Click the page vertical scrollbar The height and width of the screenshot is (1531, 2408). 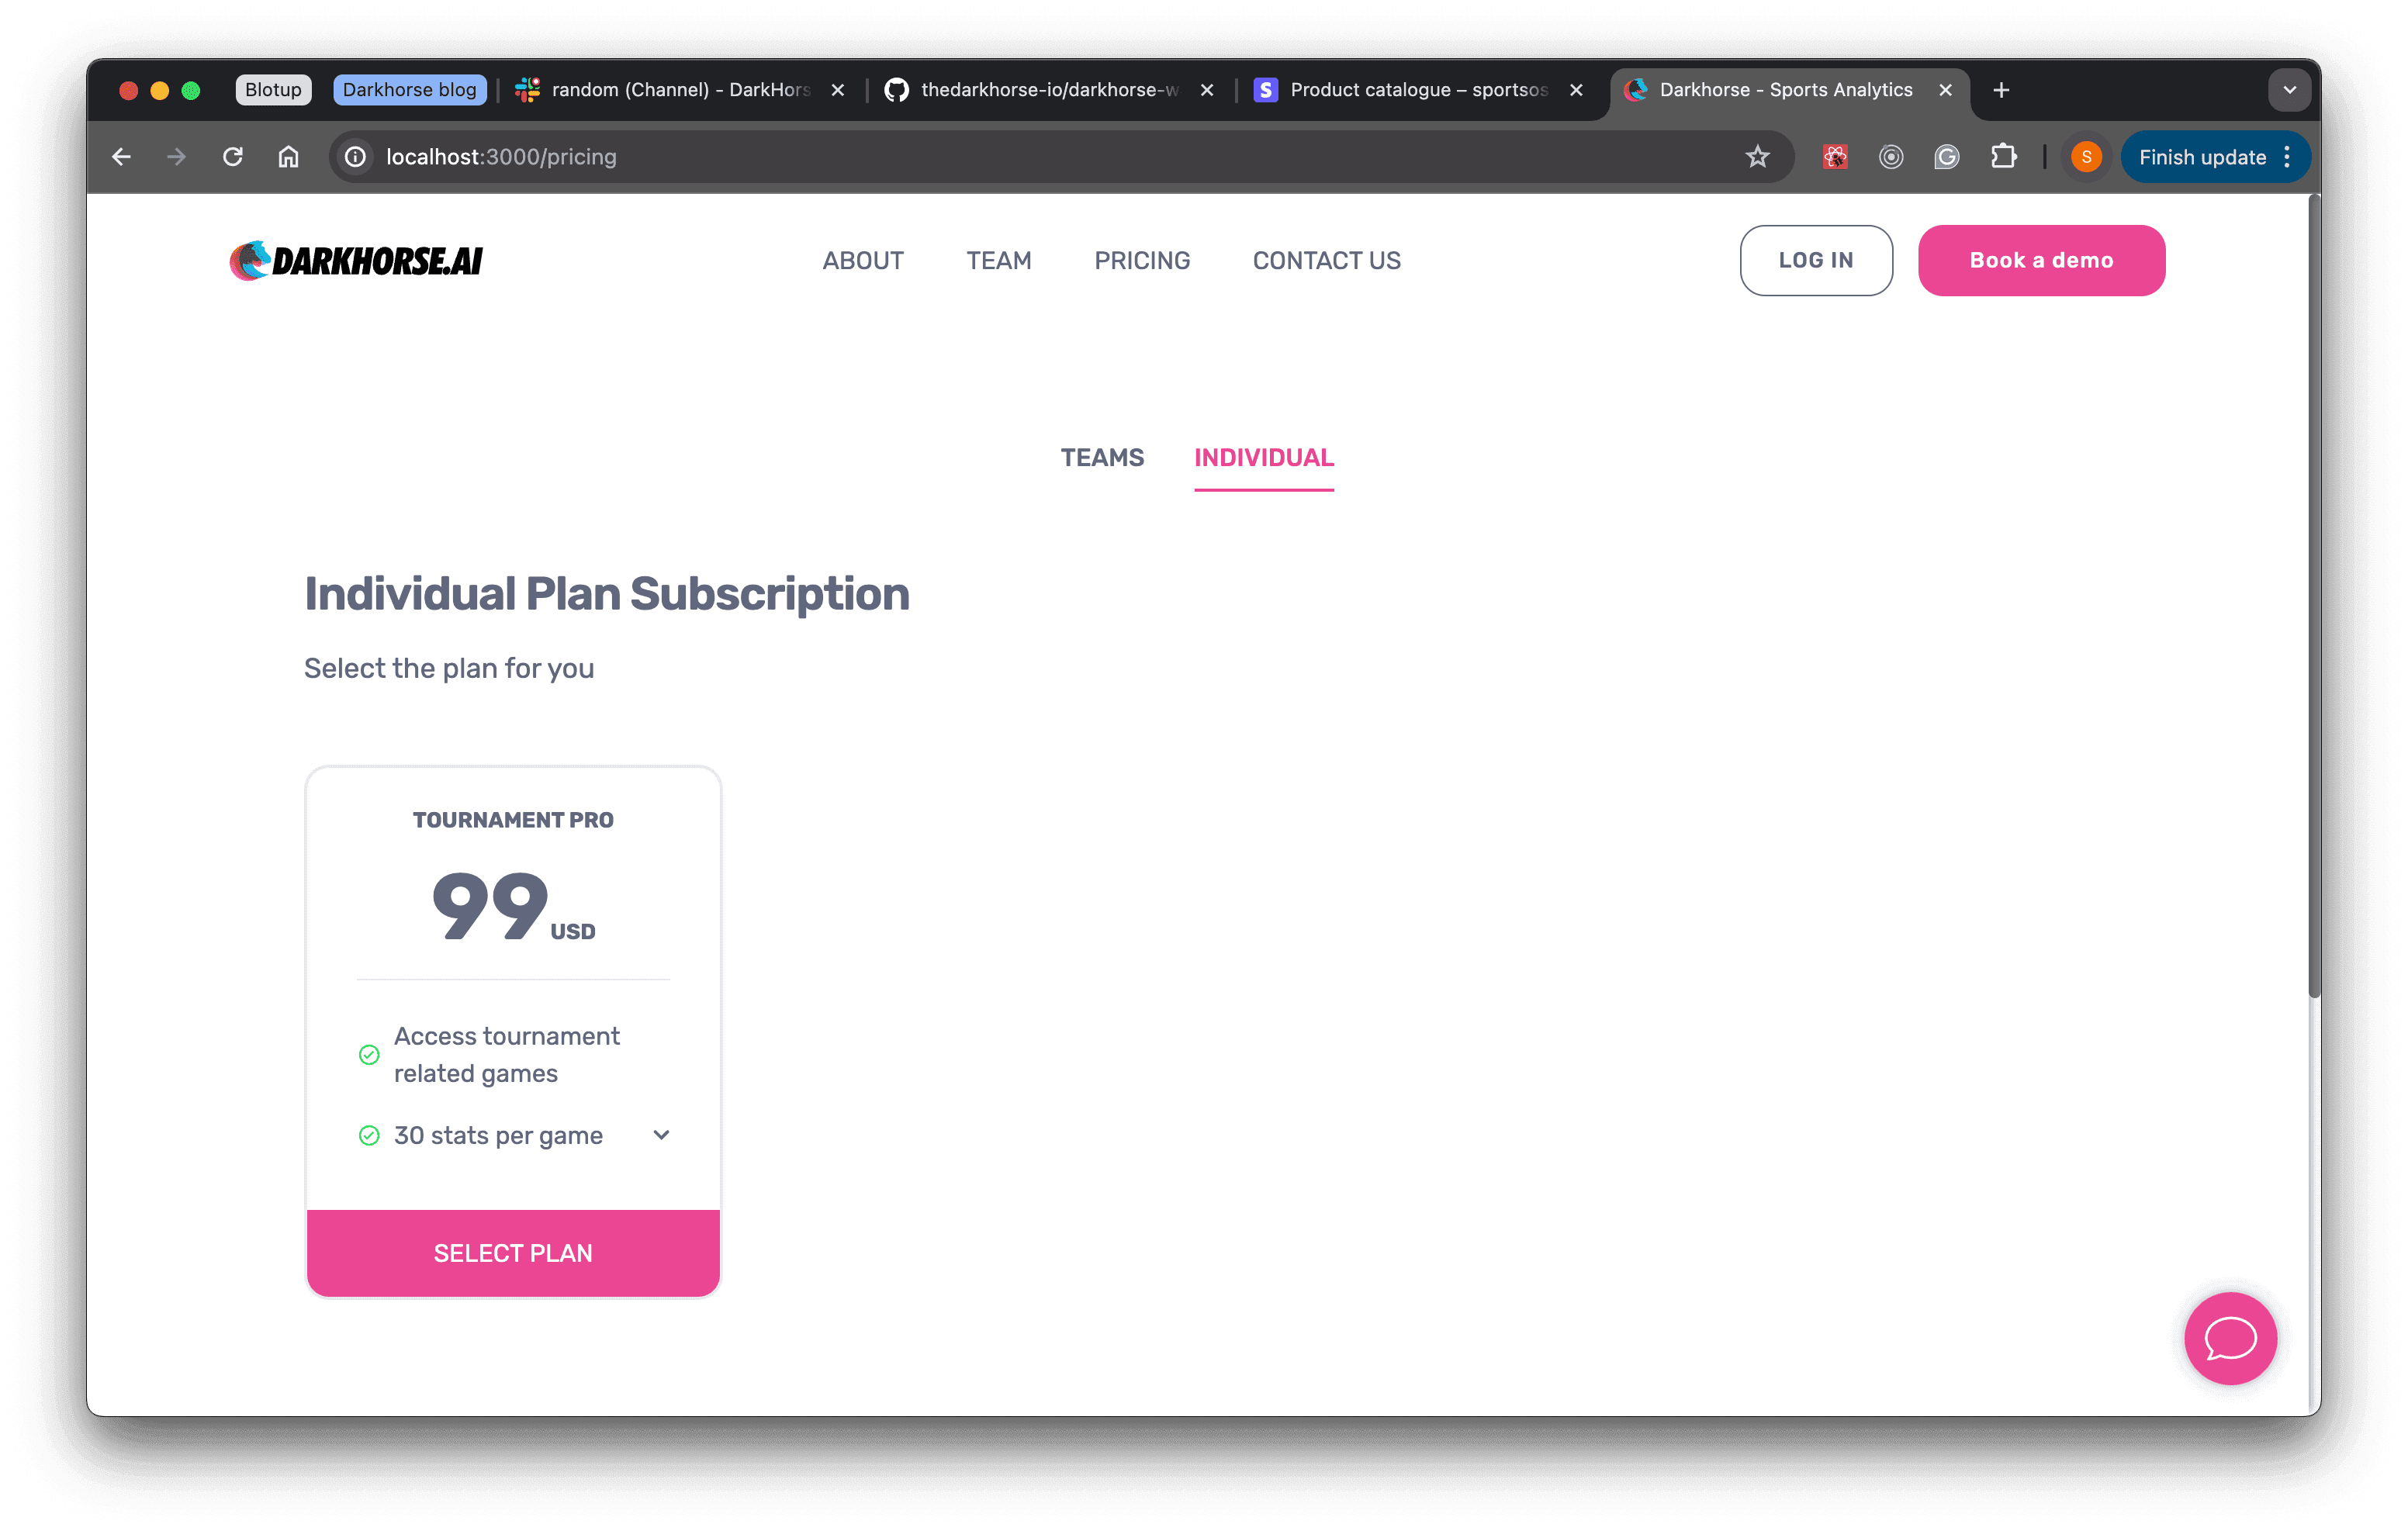click(2314, 596)
